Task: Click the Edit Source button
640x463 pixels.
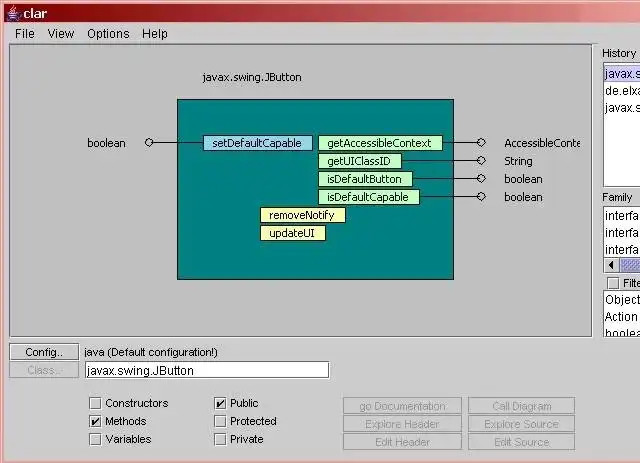Action: click(x=522, y=442)
